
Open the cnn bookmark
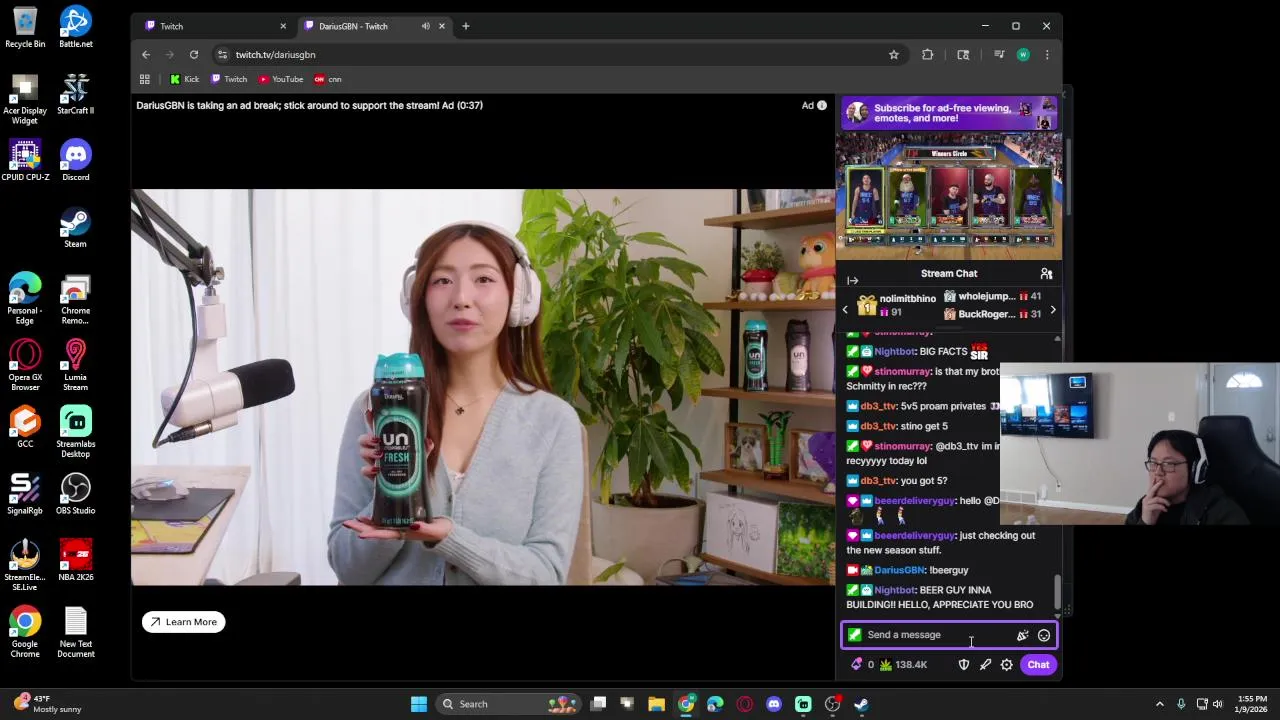pos(328,79)
